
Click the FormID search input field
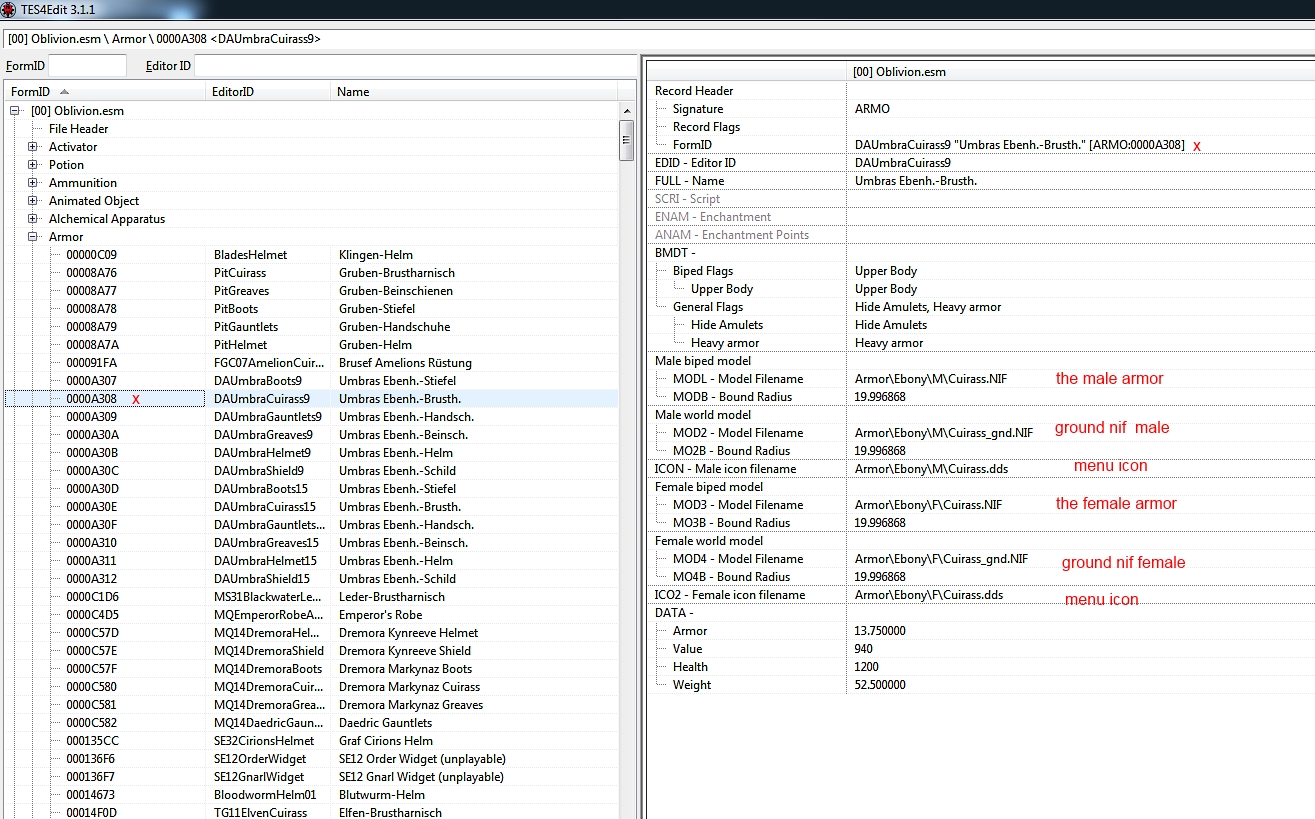87,66
